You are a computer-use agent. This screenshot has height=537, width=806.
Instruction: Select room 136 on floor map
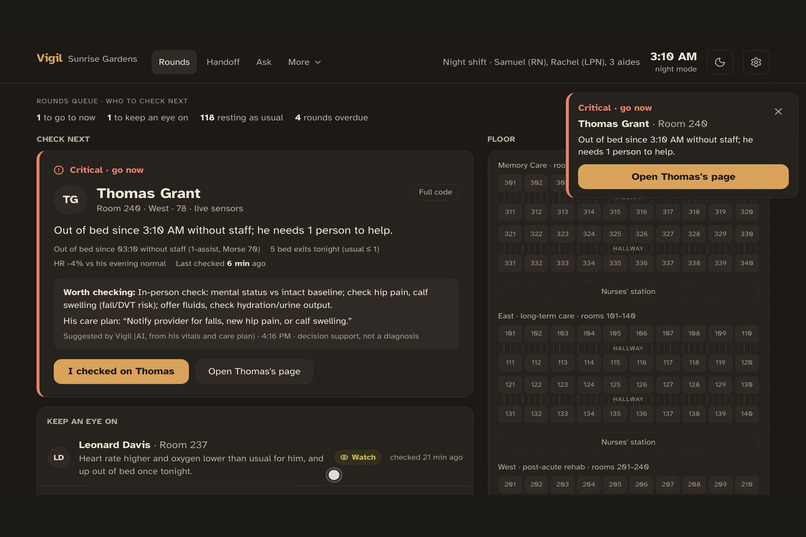[x=642, y=414]
